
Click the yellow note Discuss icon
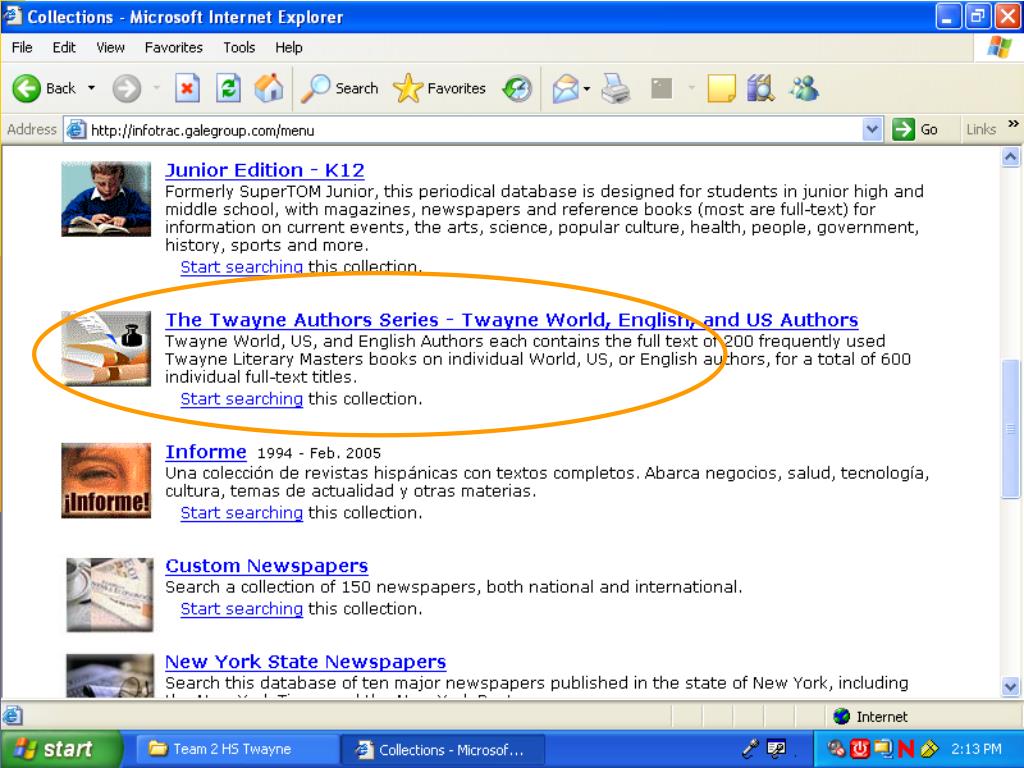pos(722,88)
